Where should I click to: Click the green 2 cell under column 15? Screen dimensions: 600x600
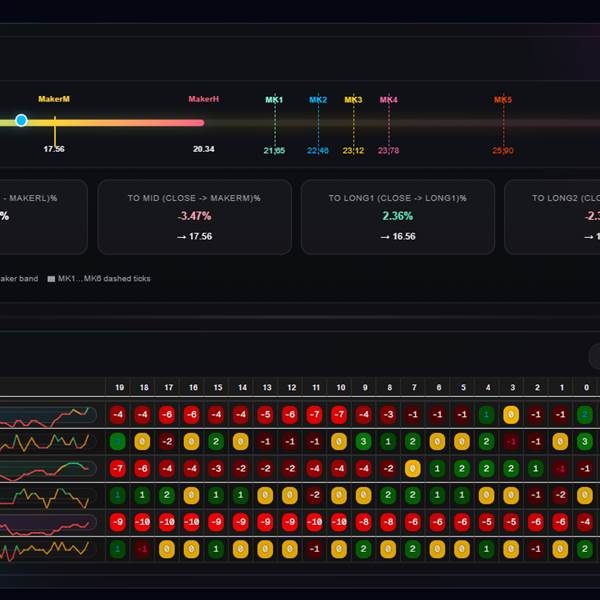tap(216, 442)
